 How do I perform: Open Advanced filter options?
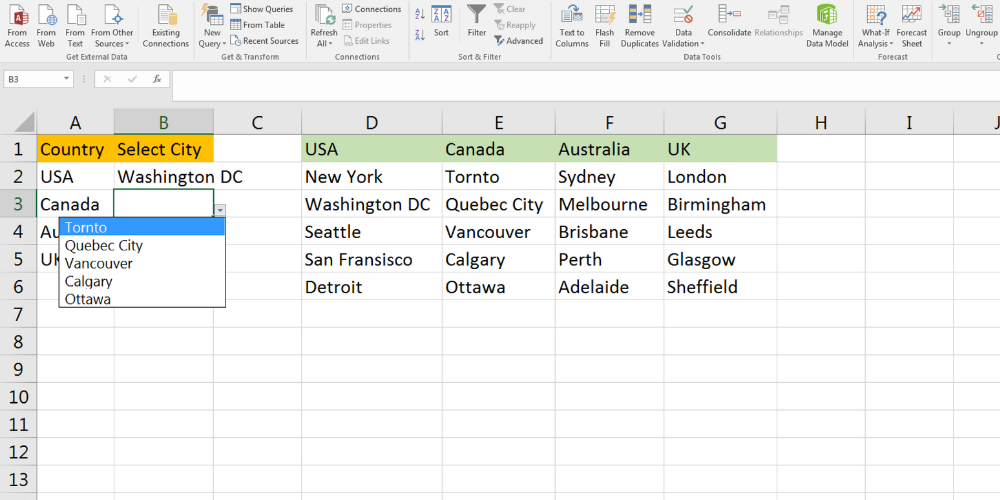coord(518,41)
